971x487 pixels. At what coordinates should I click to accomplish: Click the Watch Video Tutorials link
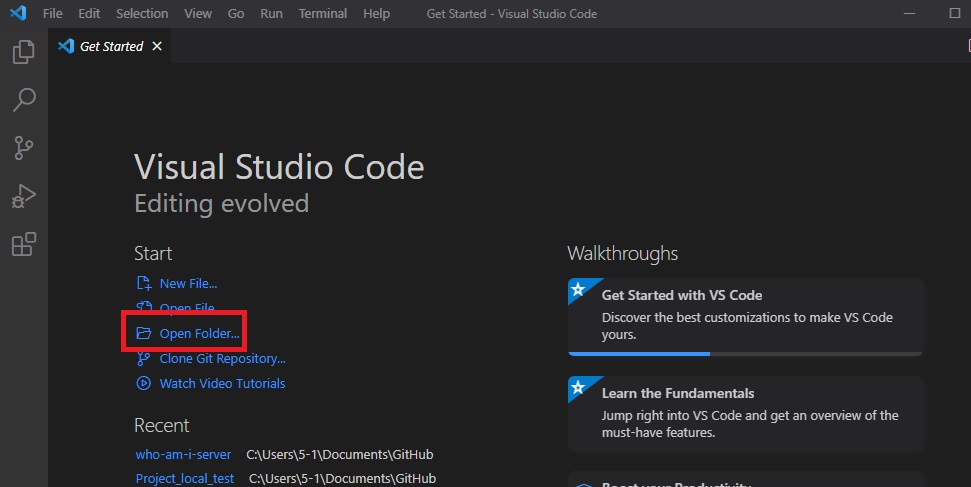pyautogui.click(x=222, y=384)
